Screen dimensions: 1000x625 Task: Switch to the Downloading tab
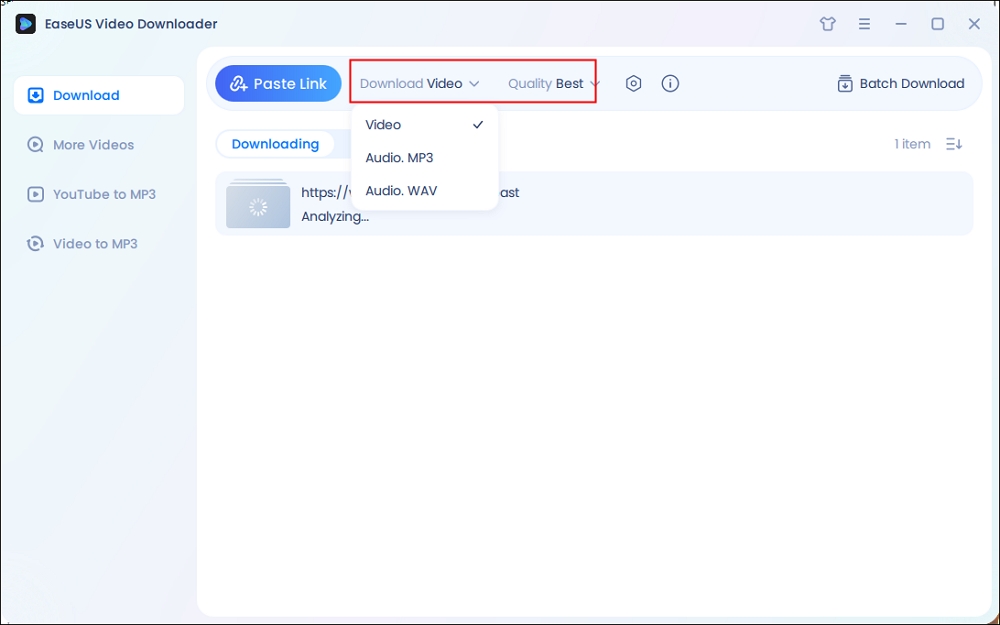pos(275,144)
